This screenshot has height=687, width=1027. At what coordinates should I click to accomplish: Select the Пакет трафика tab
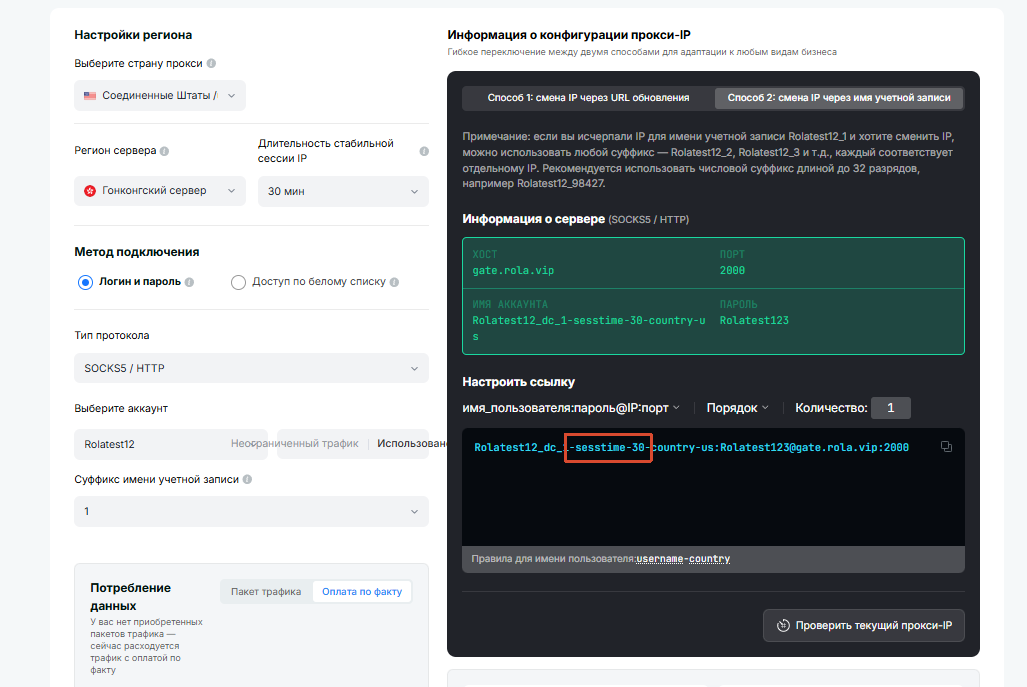pos(266,591)
